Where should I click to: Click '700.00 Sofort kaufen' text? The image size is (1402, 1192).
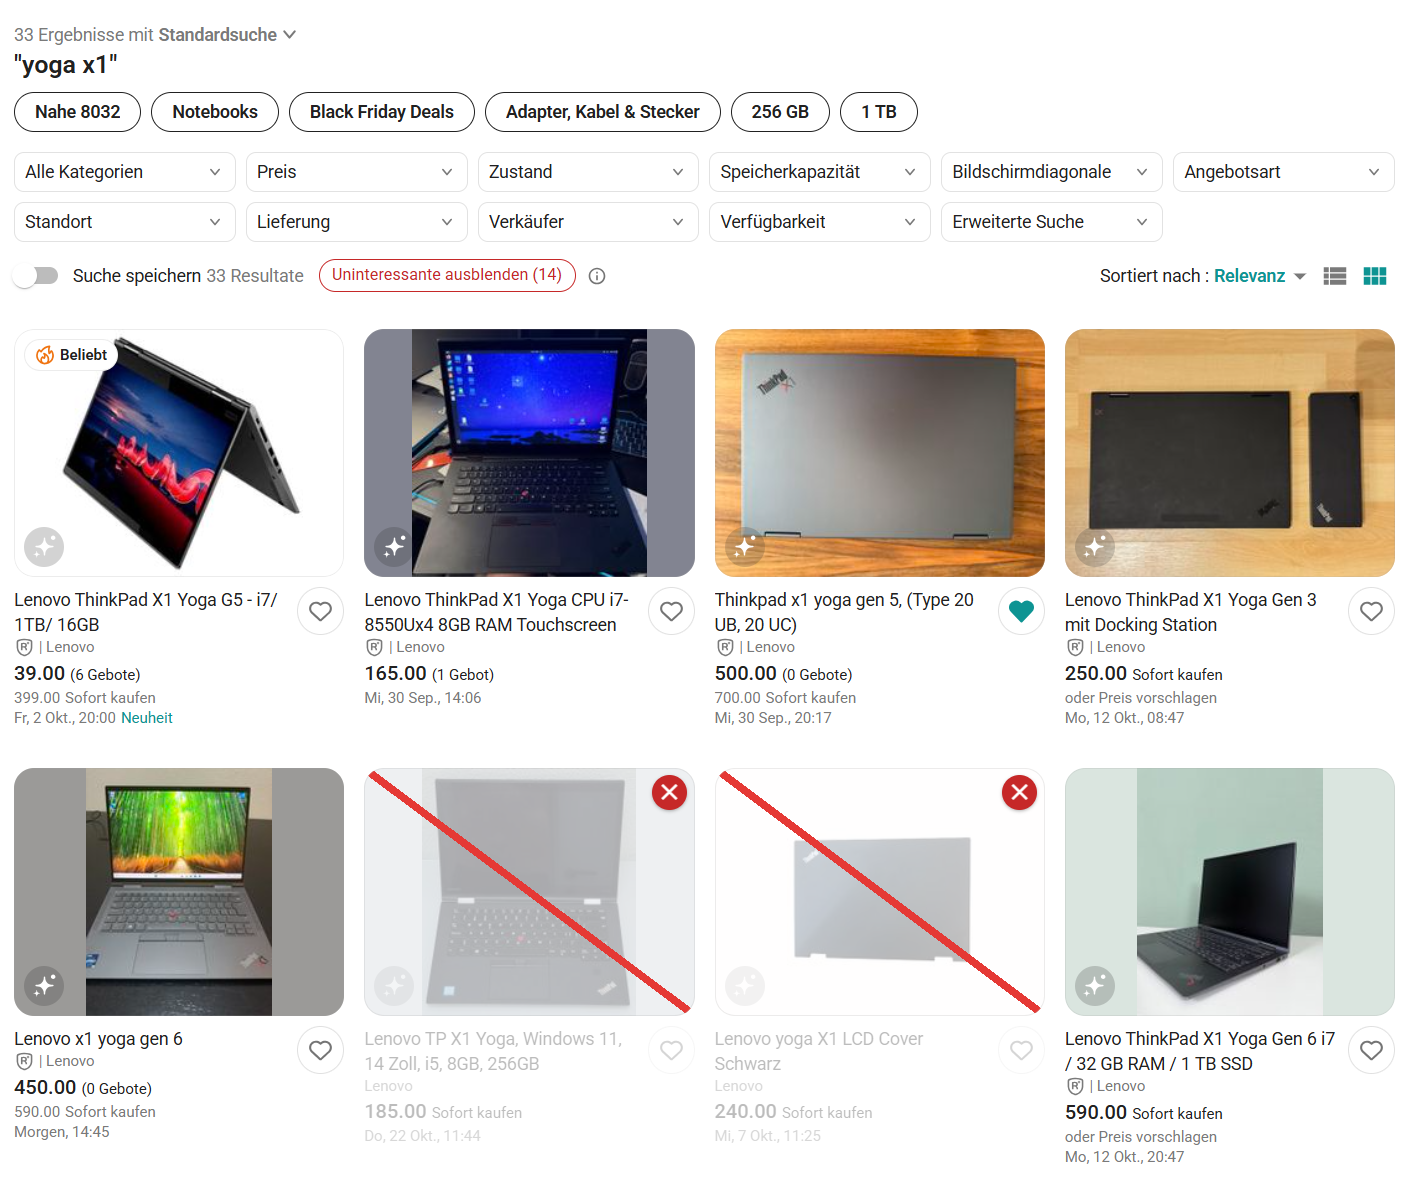[x=785, y=698]
